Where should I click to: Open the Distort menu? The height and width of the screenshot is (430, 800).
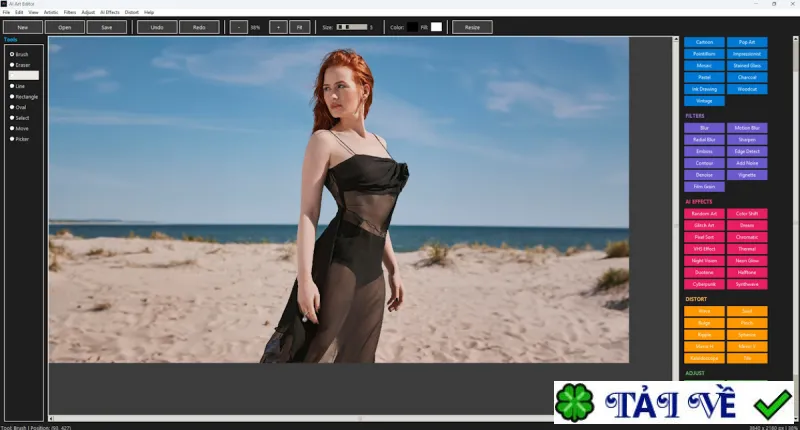tap(132, 12)
